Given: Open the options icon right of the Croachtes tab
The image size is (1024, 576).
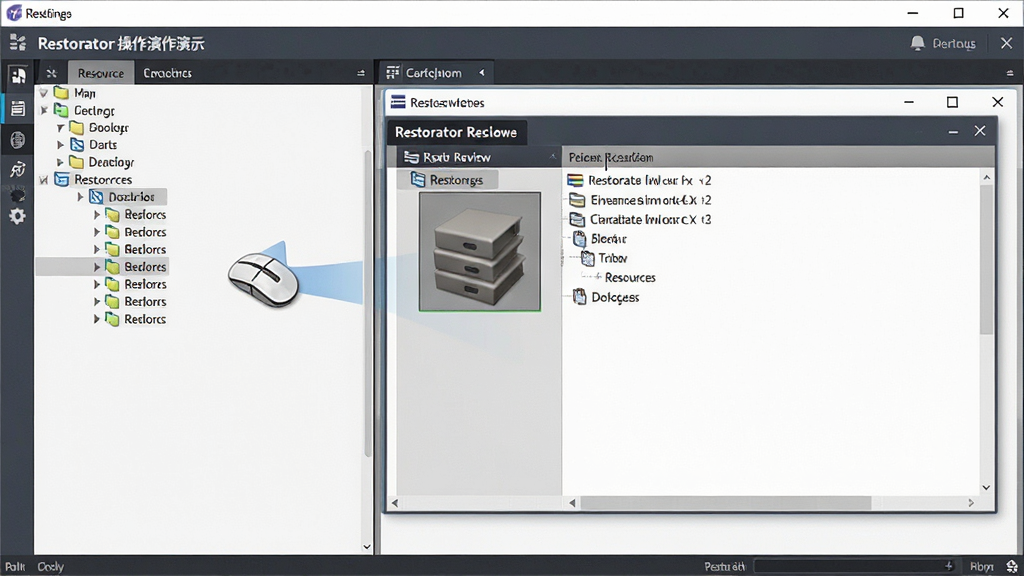Looking at the screenshot, I should 361,73.
